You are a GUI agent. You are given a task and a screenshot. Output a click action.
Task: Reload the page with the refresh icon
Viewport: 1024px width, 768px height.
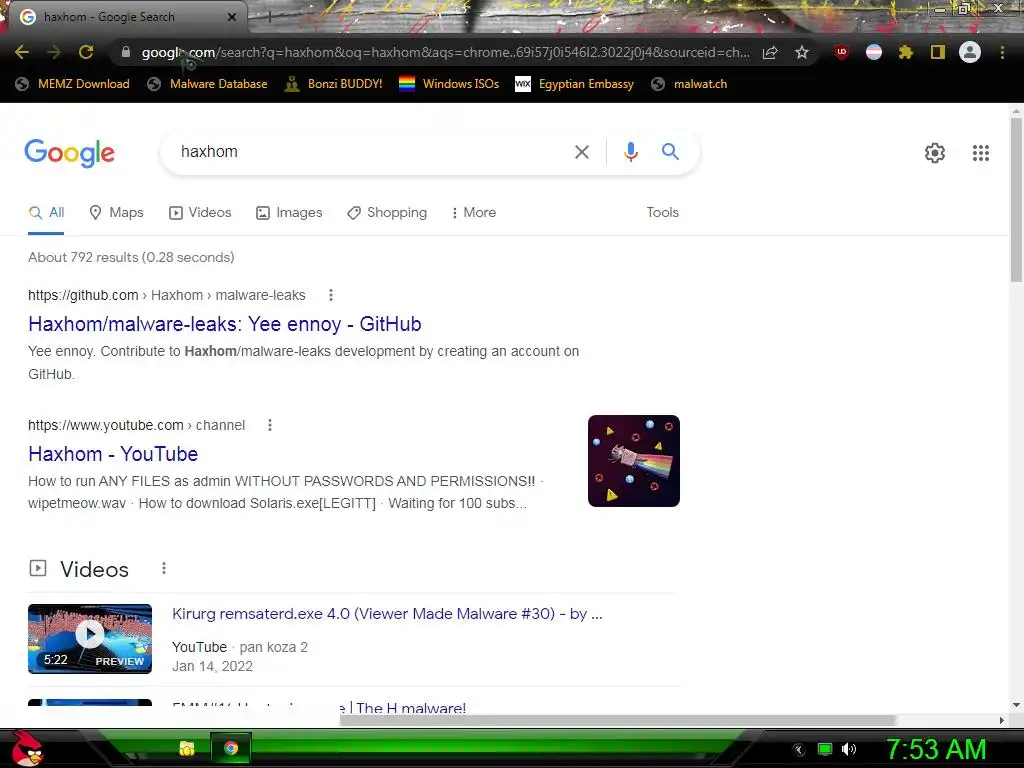click(86, 52)
